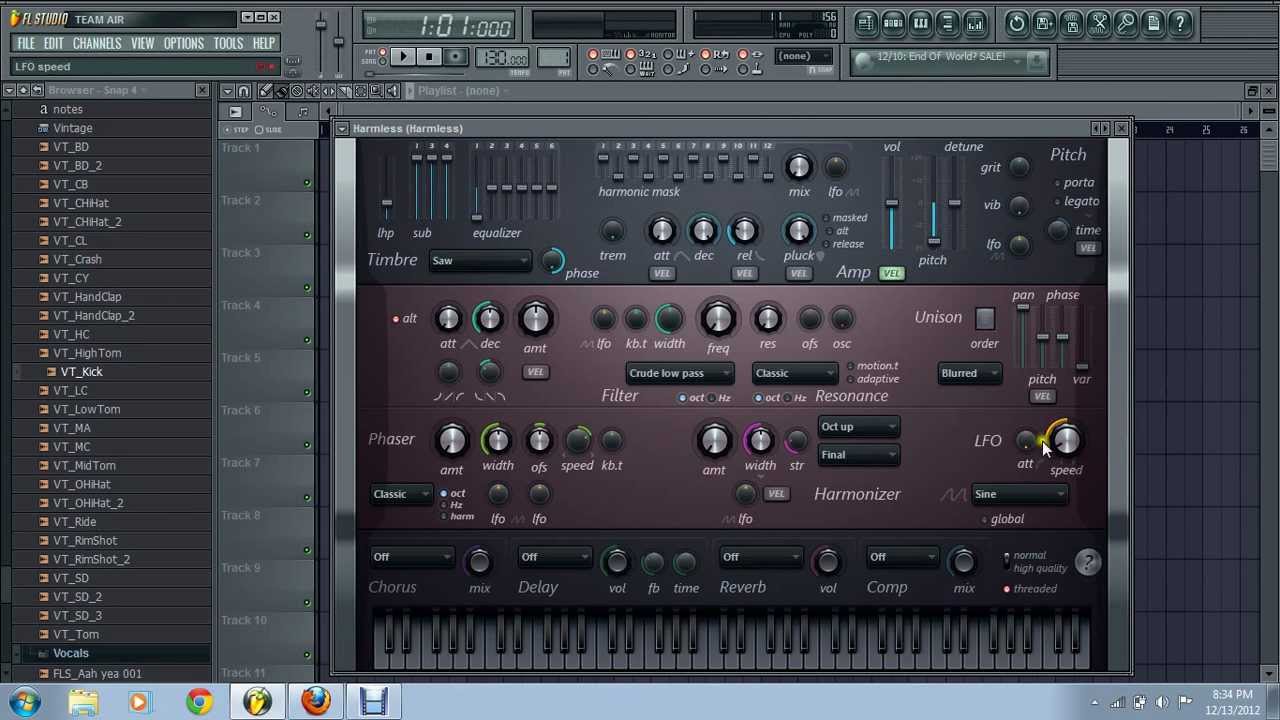Click the render to audio file icon
The width and height of the screenshot is (1280, 720).
pyautogui.click(x=1071, y=23)
